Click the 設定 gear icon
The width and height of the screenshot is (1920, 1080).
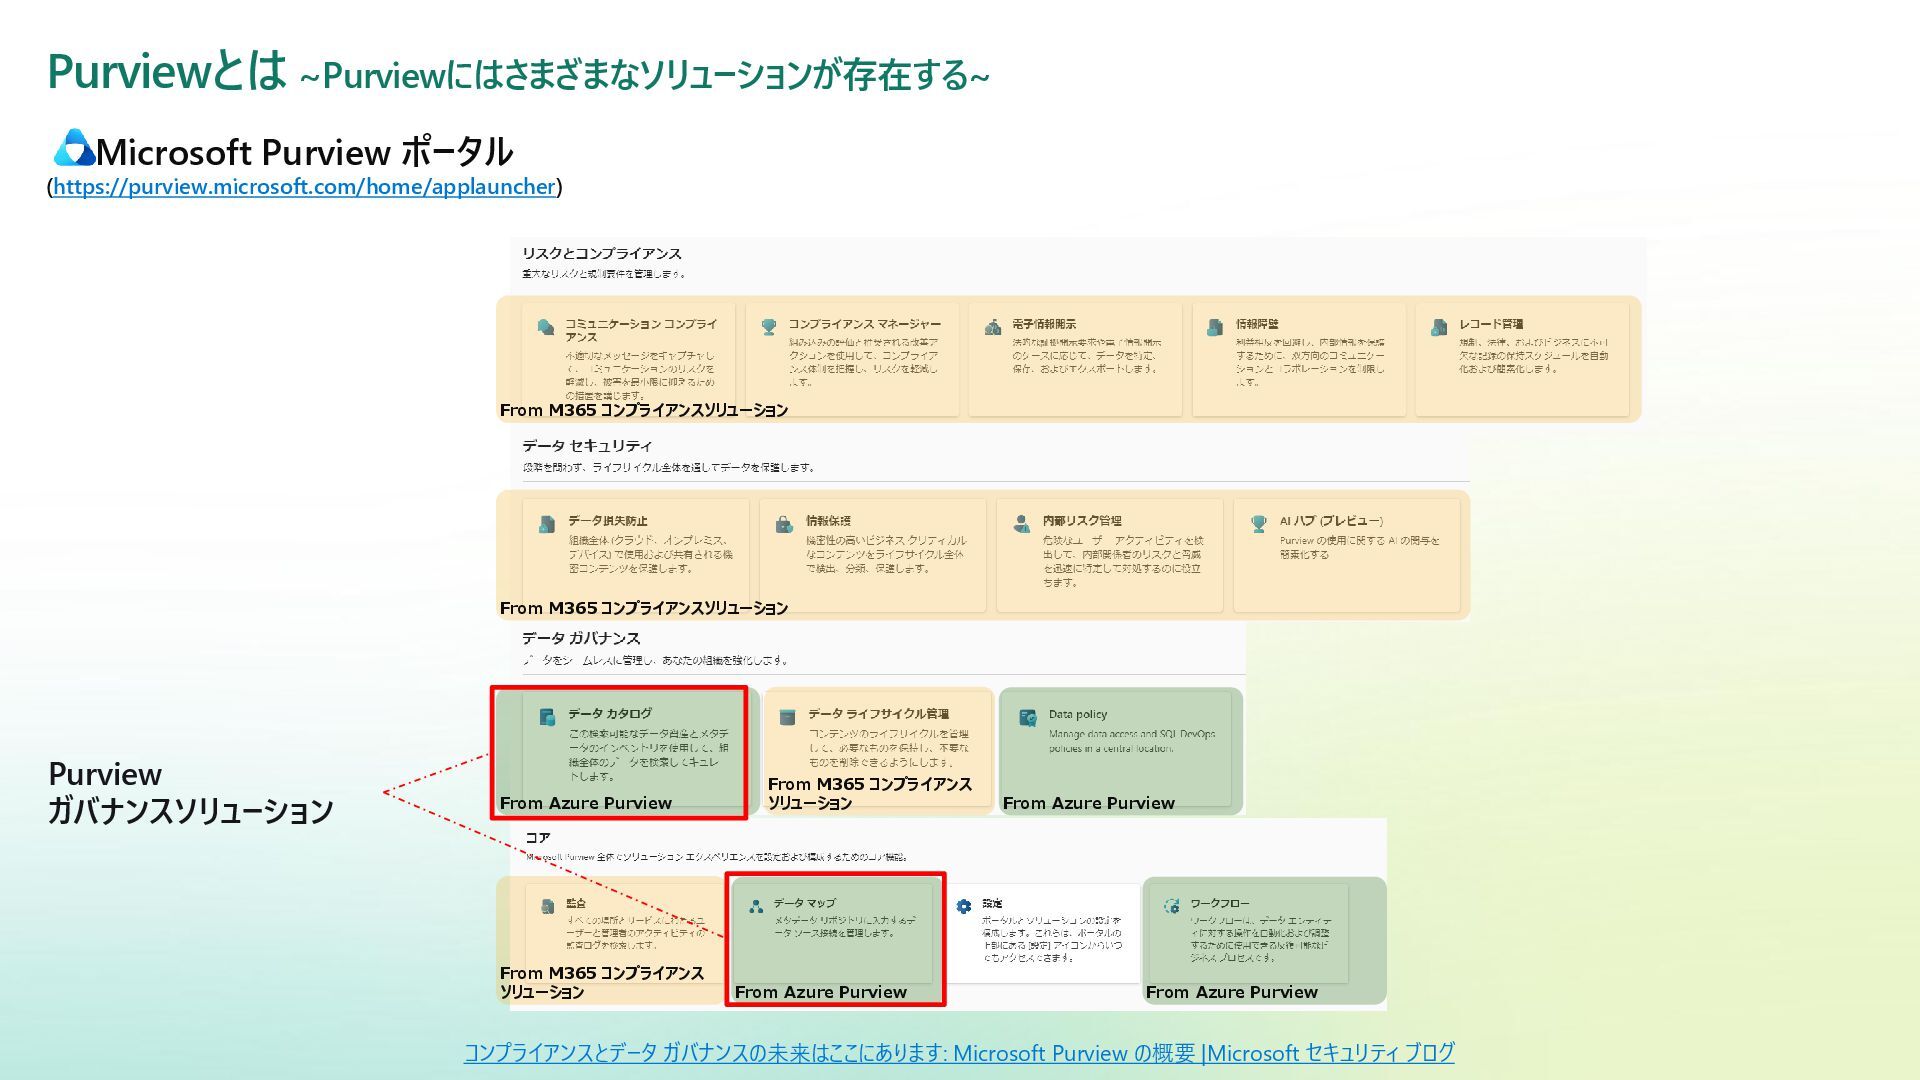tap(964, 906)
